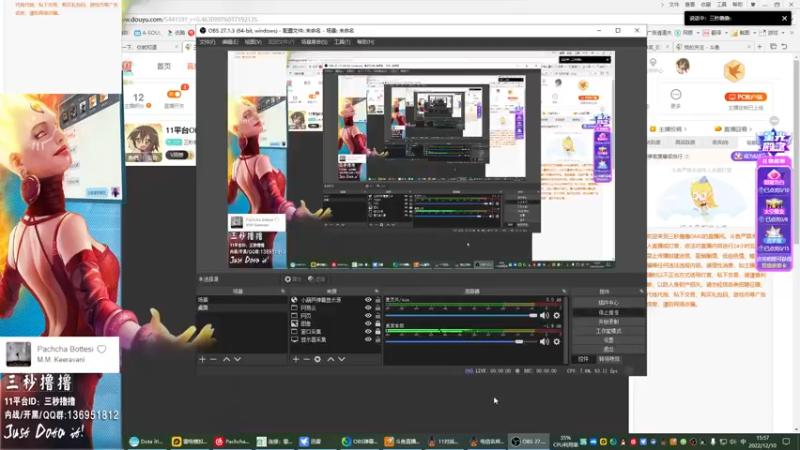Close the notification popup at the top right
The image size is (800, 450).
point(784,18)
